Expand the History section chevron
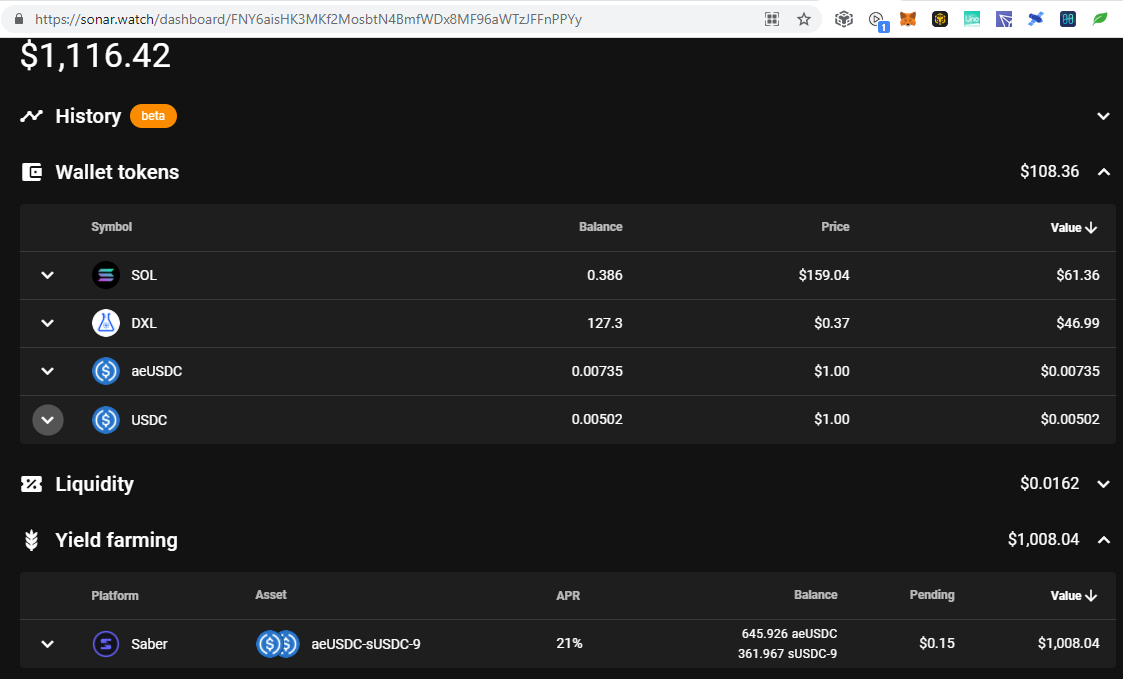Viewport: 1123px width, 679px height. [1104, 116]
